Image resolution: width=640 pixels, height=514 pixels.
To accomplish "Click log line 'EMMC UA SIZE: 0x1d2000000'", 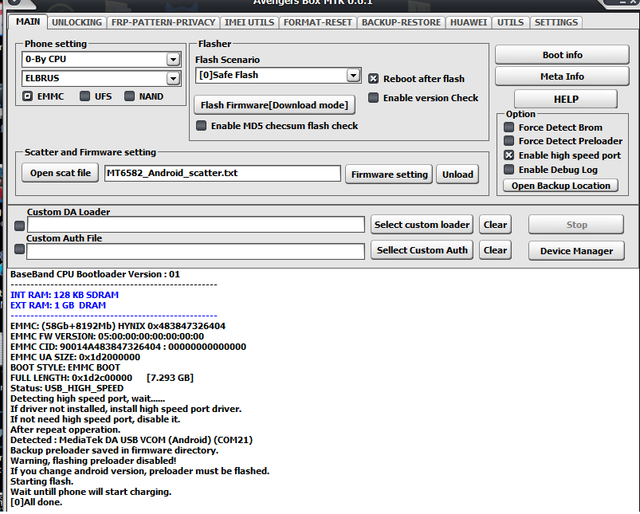I will [x=75, y=357].
